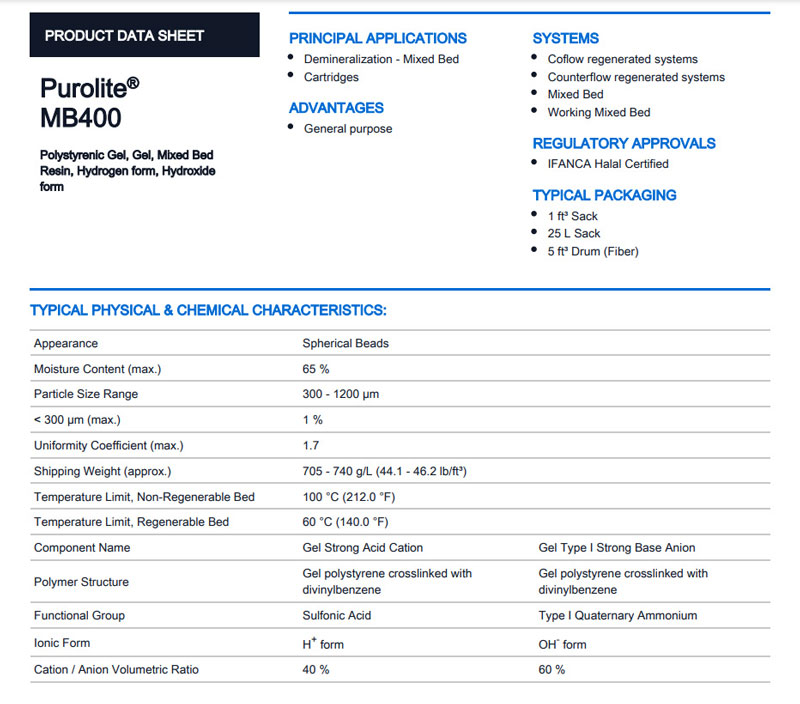The height and width of the screenshot is (704, 800).
Task: Select the Purolite MB400 product title
Action: 90,103
